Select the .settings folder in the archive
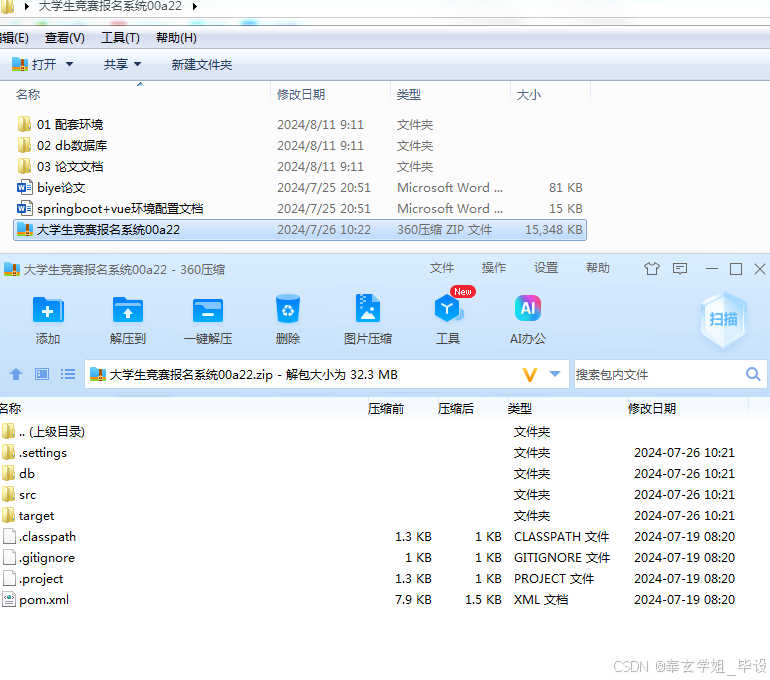This screenshot has height=680, width=770. (34, 453)
